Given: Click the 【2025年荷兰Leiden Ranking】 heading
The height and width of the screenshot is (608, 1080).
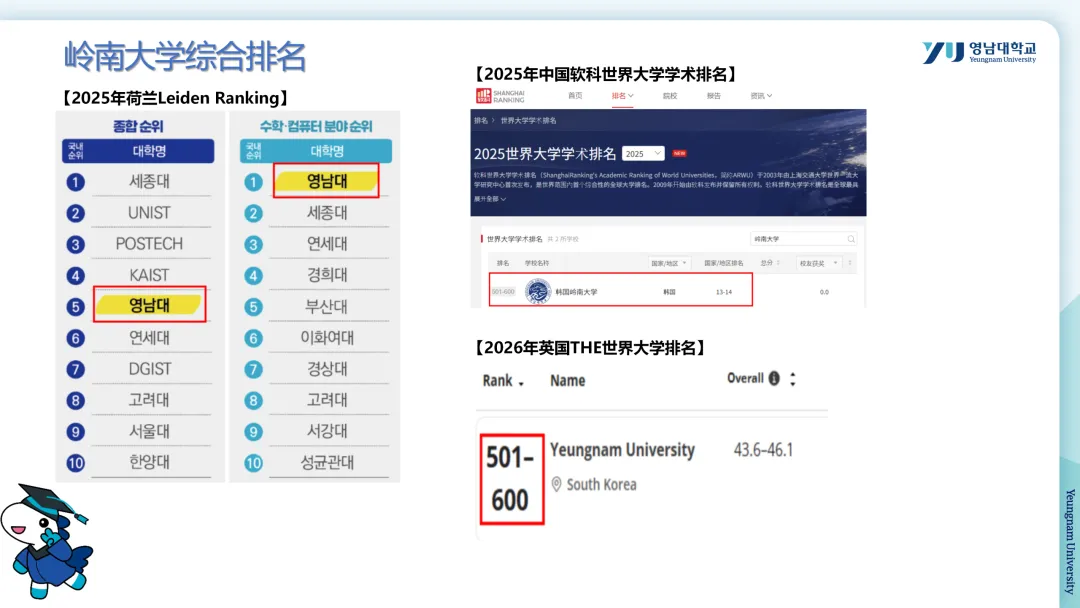Looking at the screenshot, I should [x=174, y=98].
